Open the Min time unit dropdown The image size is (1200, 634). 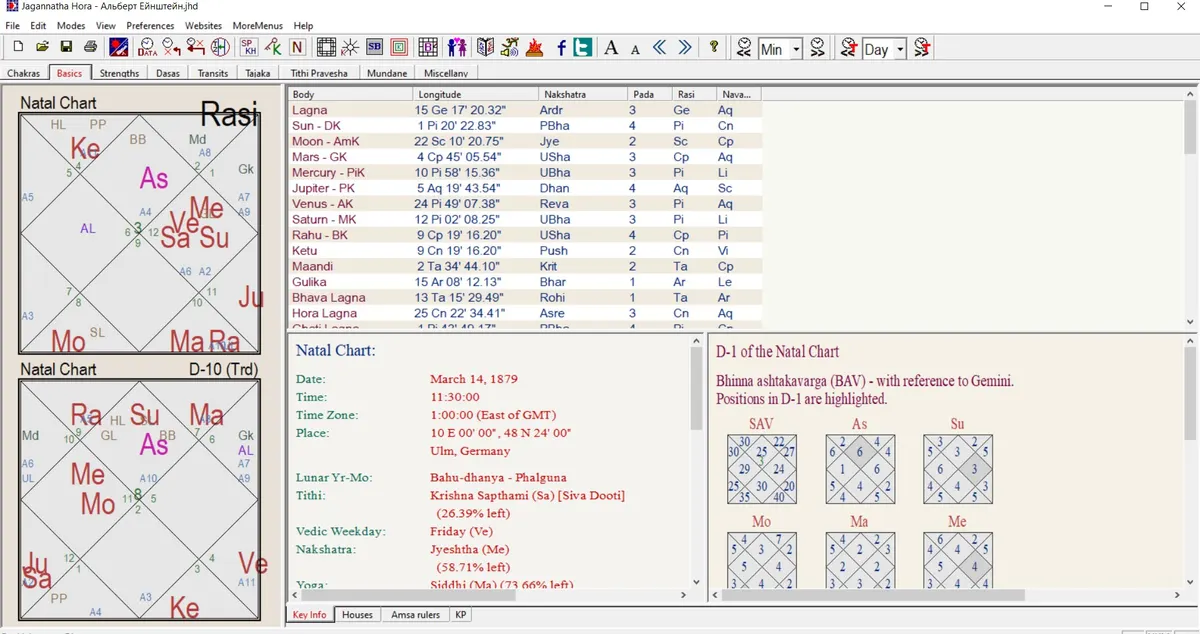(x=796, y=49)
